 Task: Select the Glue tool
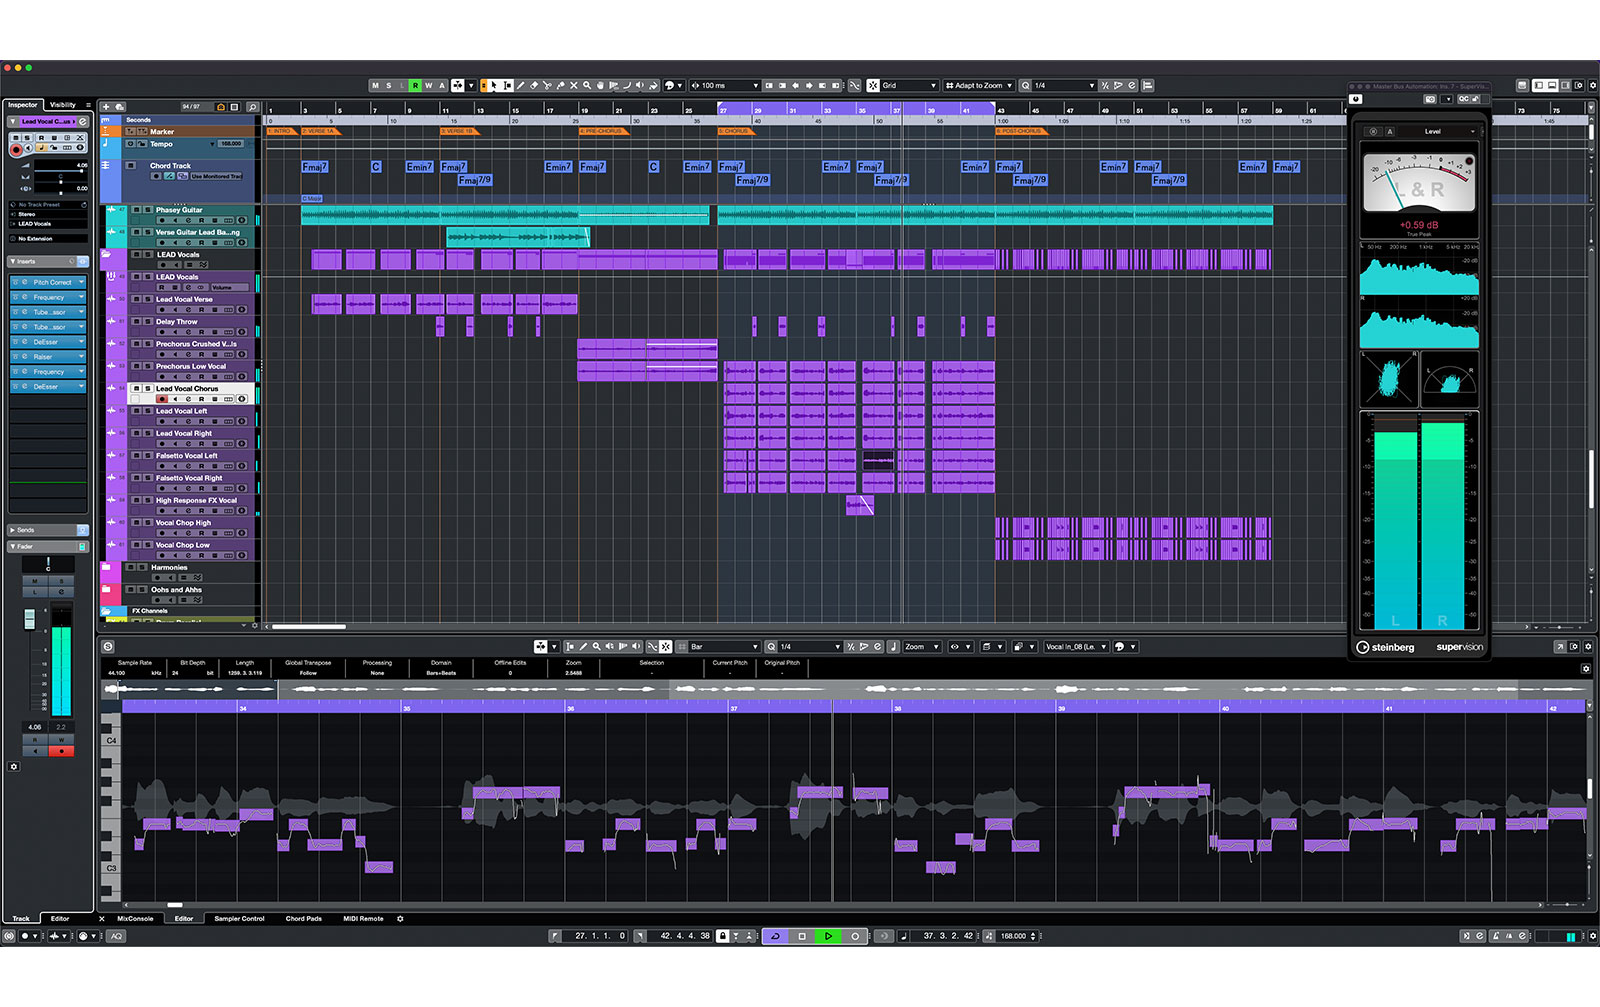[560, 85]
